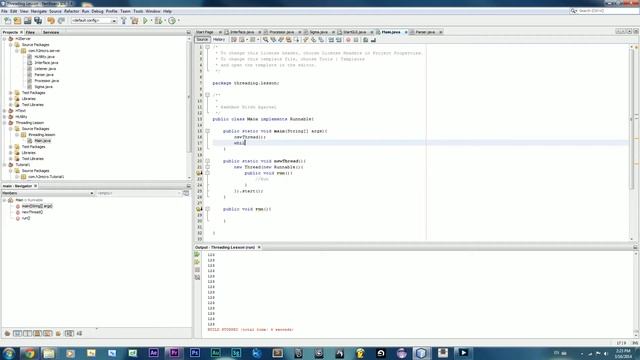Click the Last Edit icon in editor toolbar
Viewport: 640px width, 360px height.
point(234,40)
